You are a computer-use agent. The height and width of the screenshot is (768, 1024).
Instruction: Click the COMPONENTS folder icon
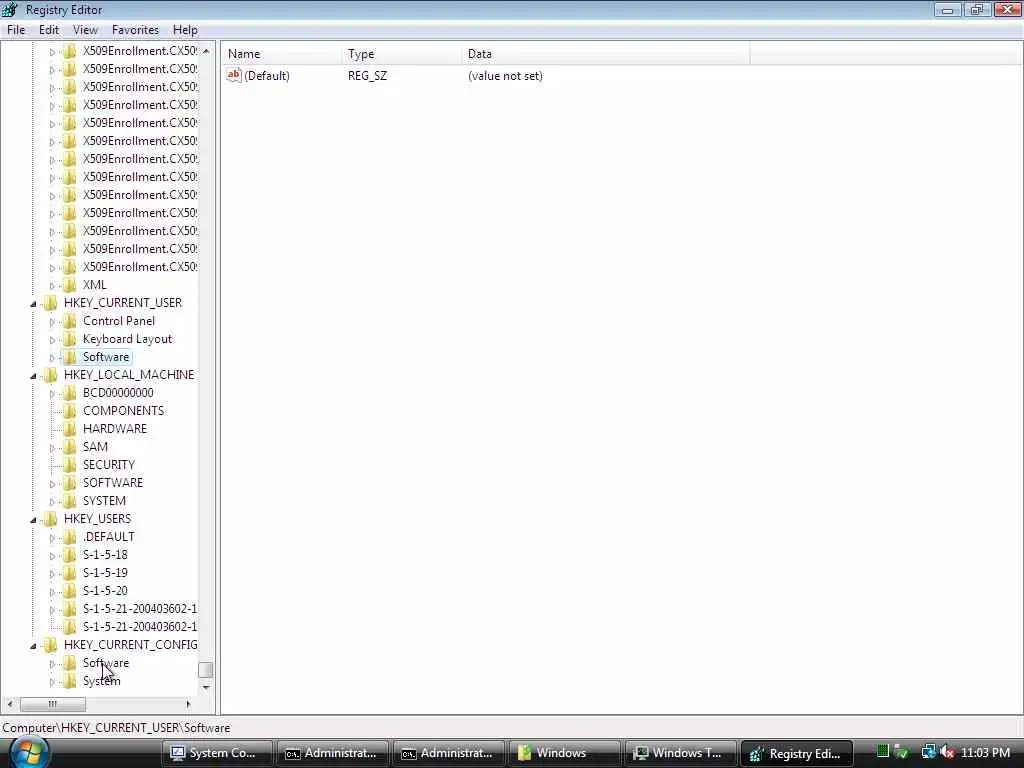(69, 411)
